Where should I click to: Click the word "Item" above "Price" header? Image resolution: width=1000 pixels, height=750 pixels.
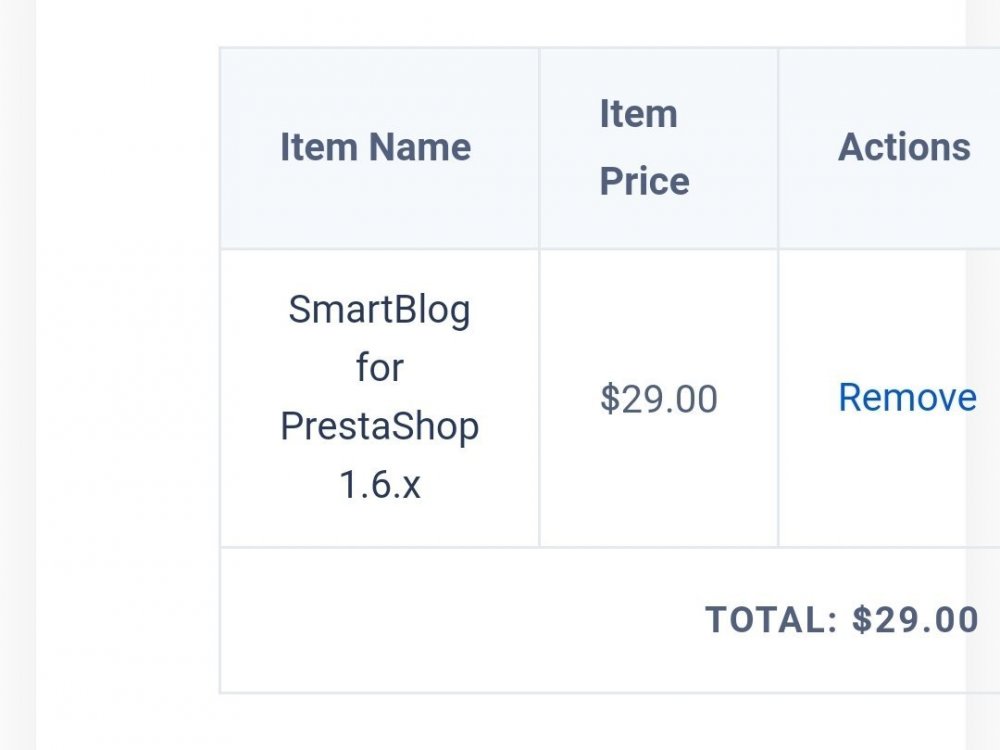[638, 114]
